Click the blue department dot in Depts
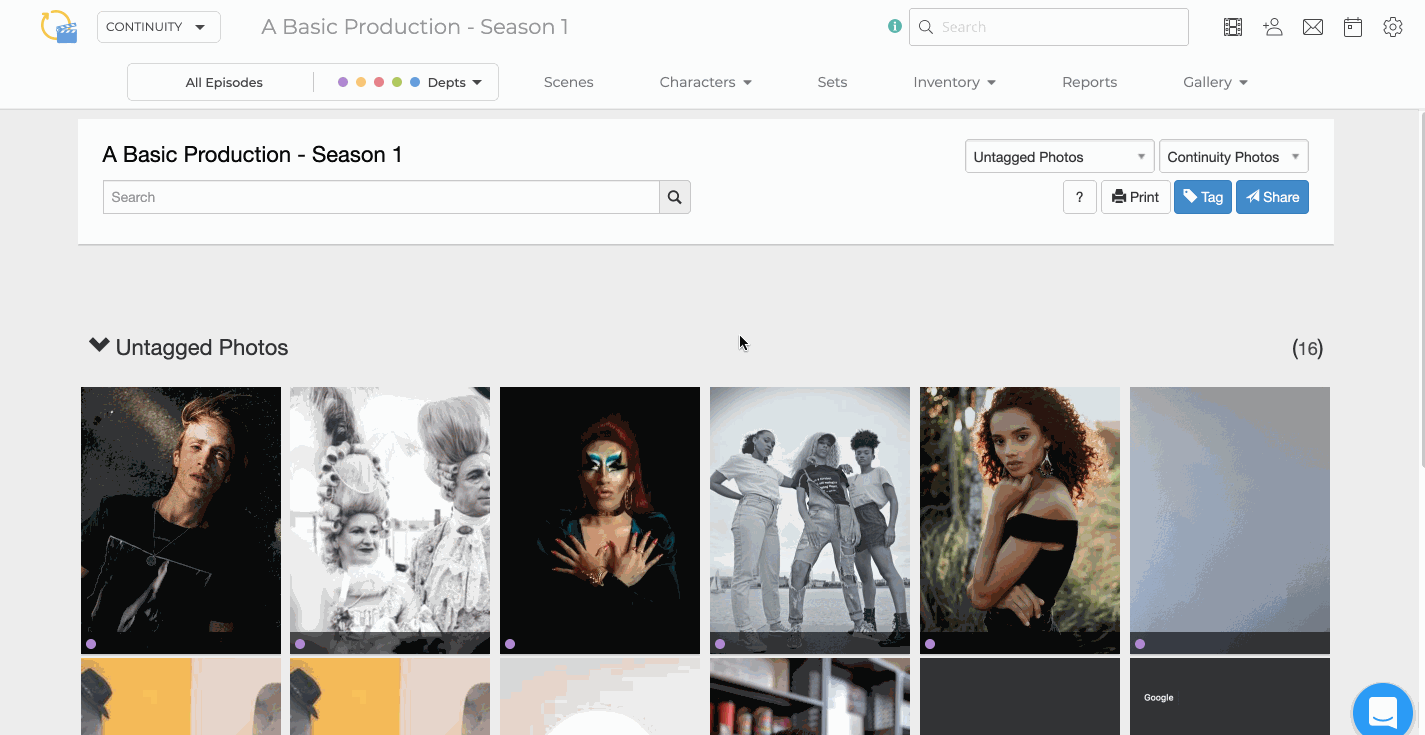This screenshot has height=735, width=1425. (415, 82)
